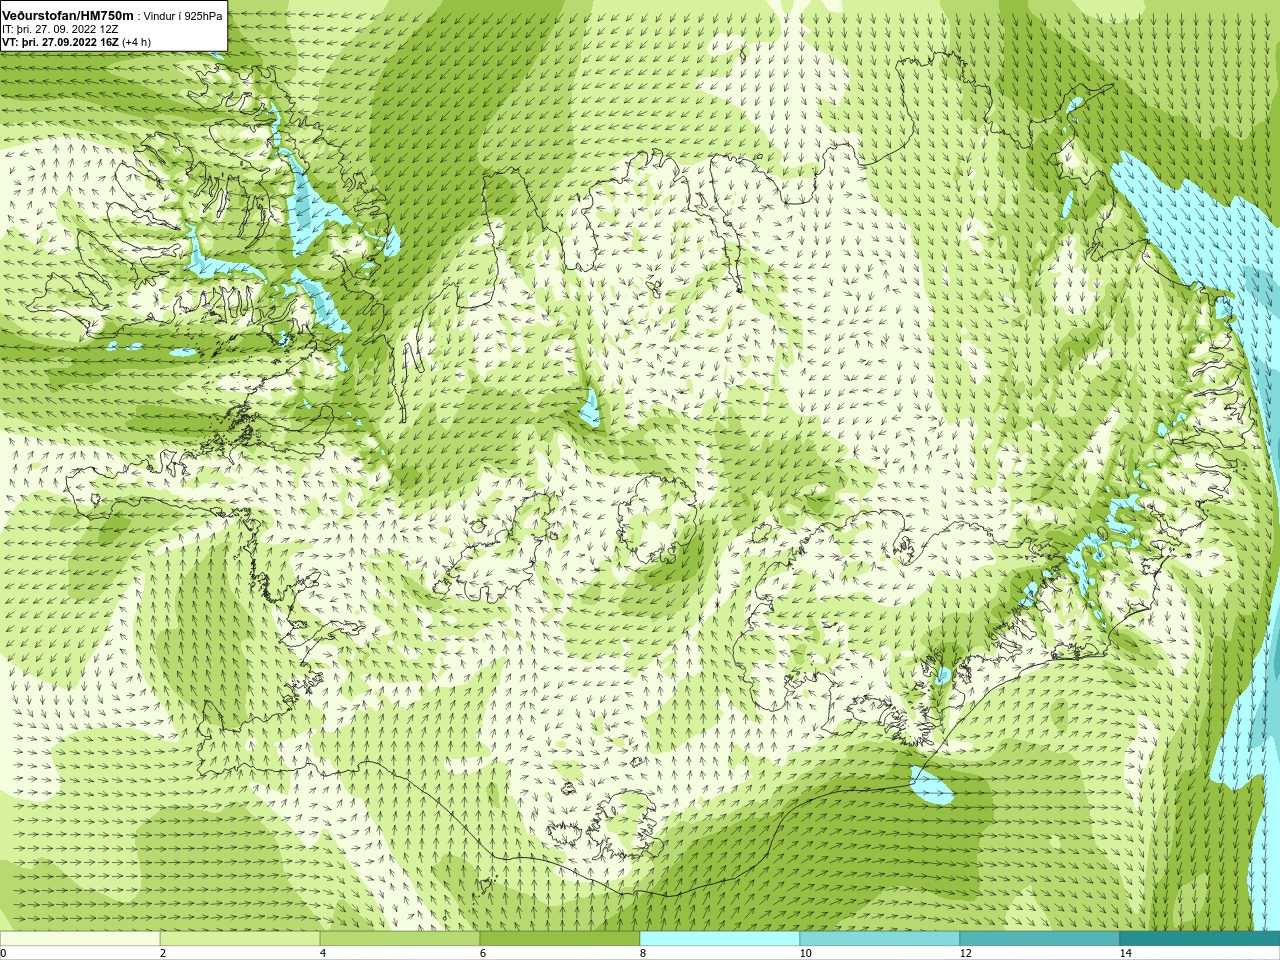The image size is (1280, 960).
Task: Click the Veðurstofan/HM750m title text
Action: point(68,16)
